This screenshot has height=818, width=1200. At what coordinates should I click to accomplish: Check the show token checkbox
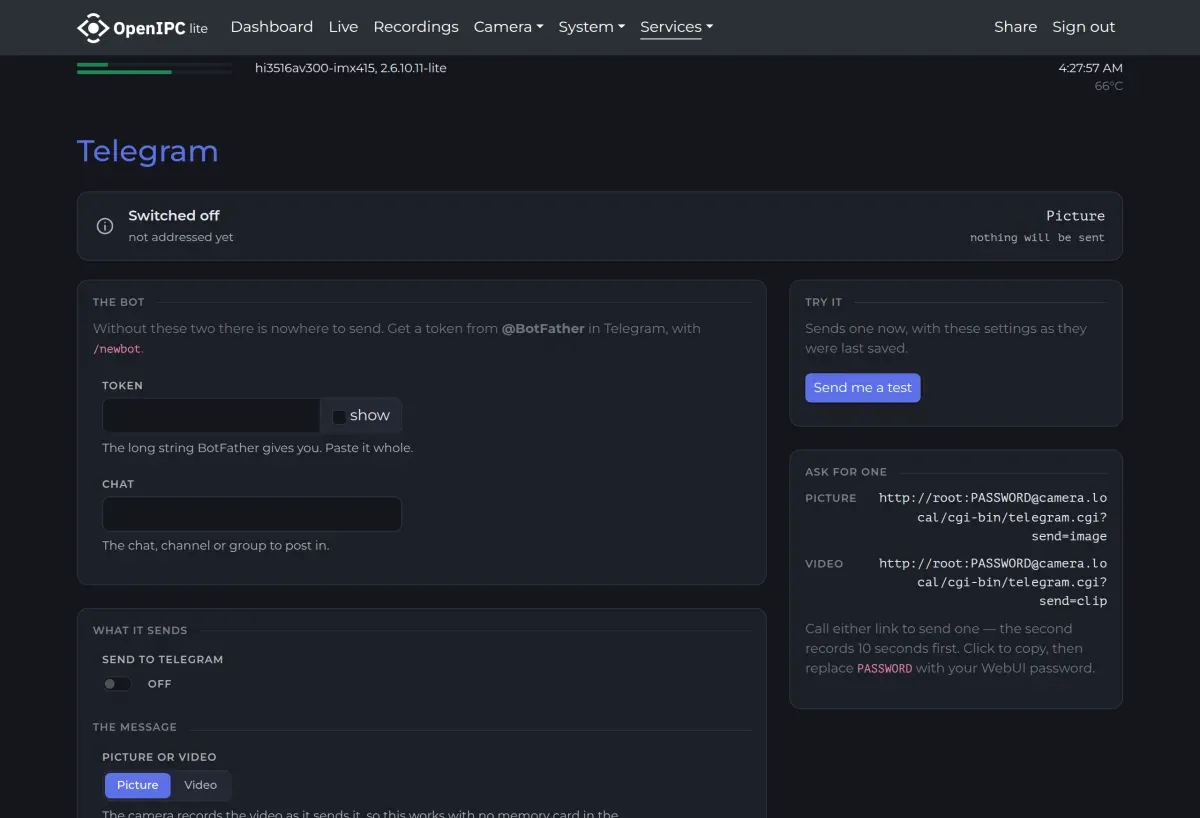339,416
